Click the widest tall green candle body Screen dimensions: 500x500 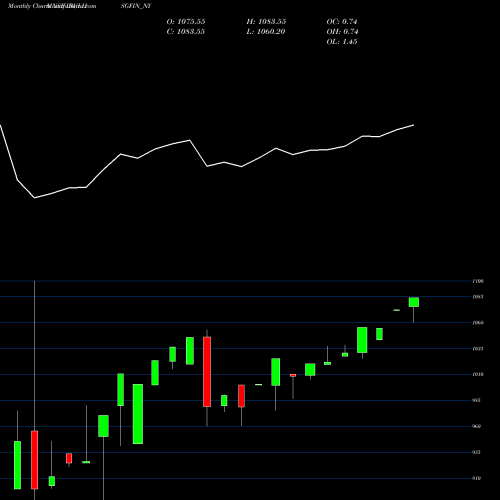[x=138, y=414]
